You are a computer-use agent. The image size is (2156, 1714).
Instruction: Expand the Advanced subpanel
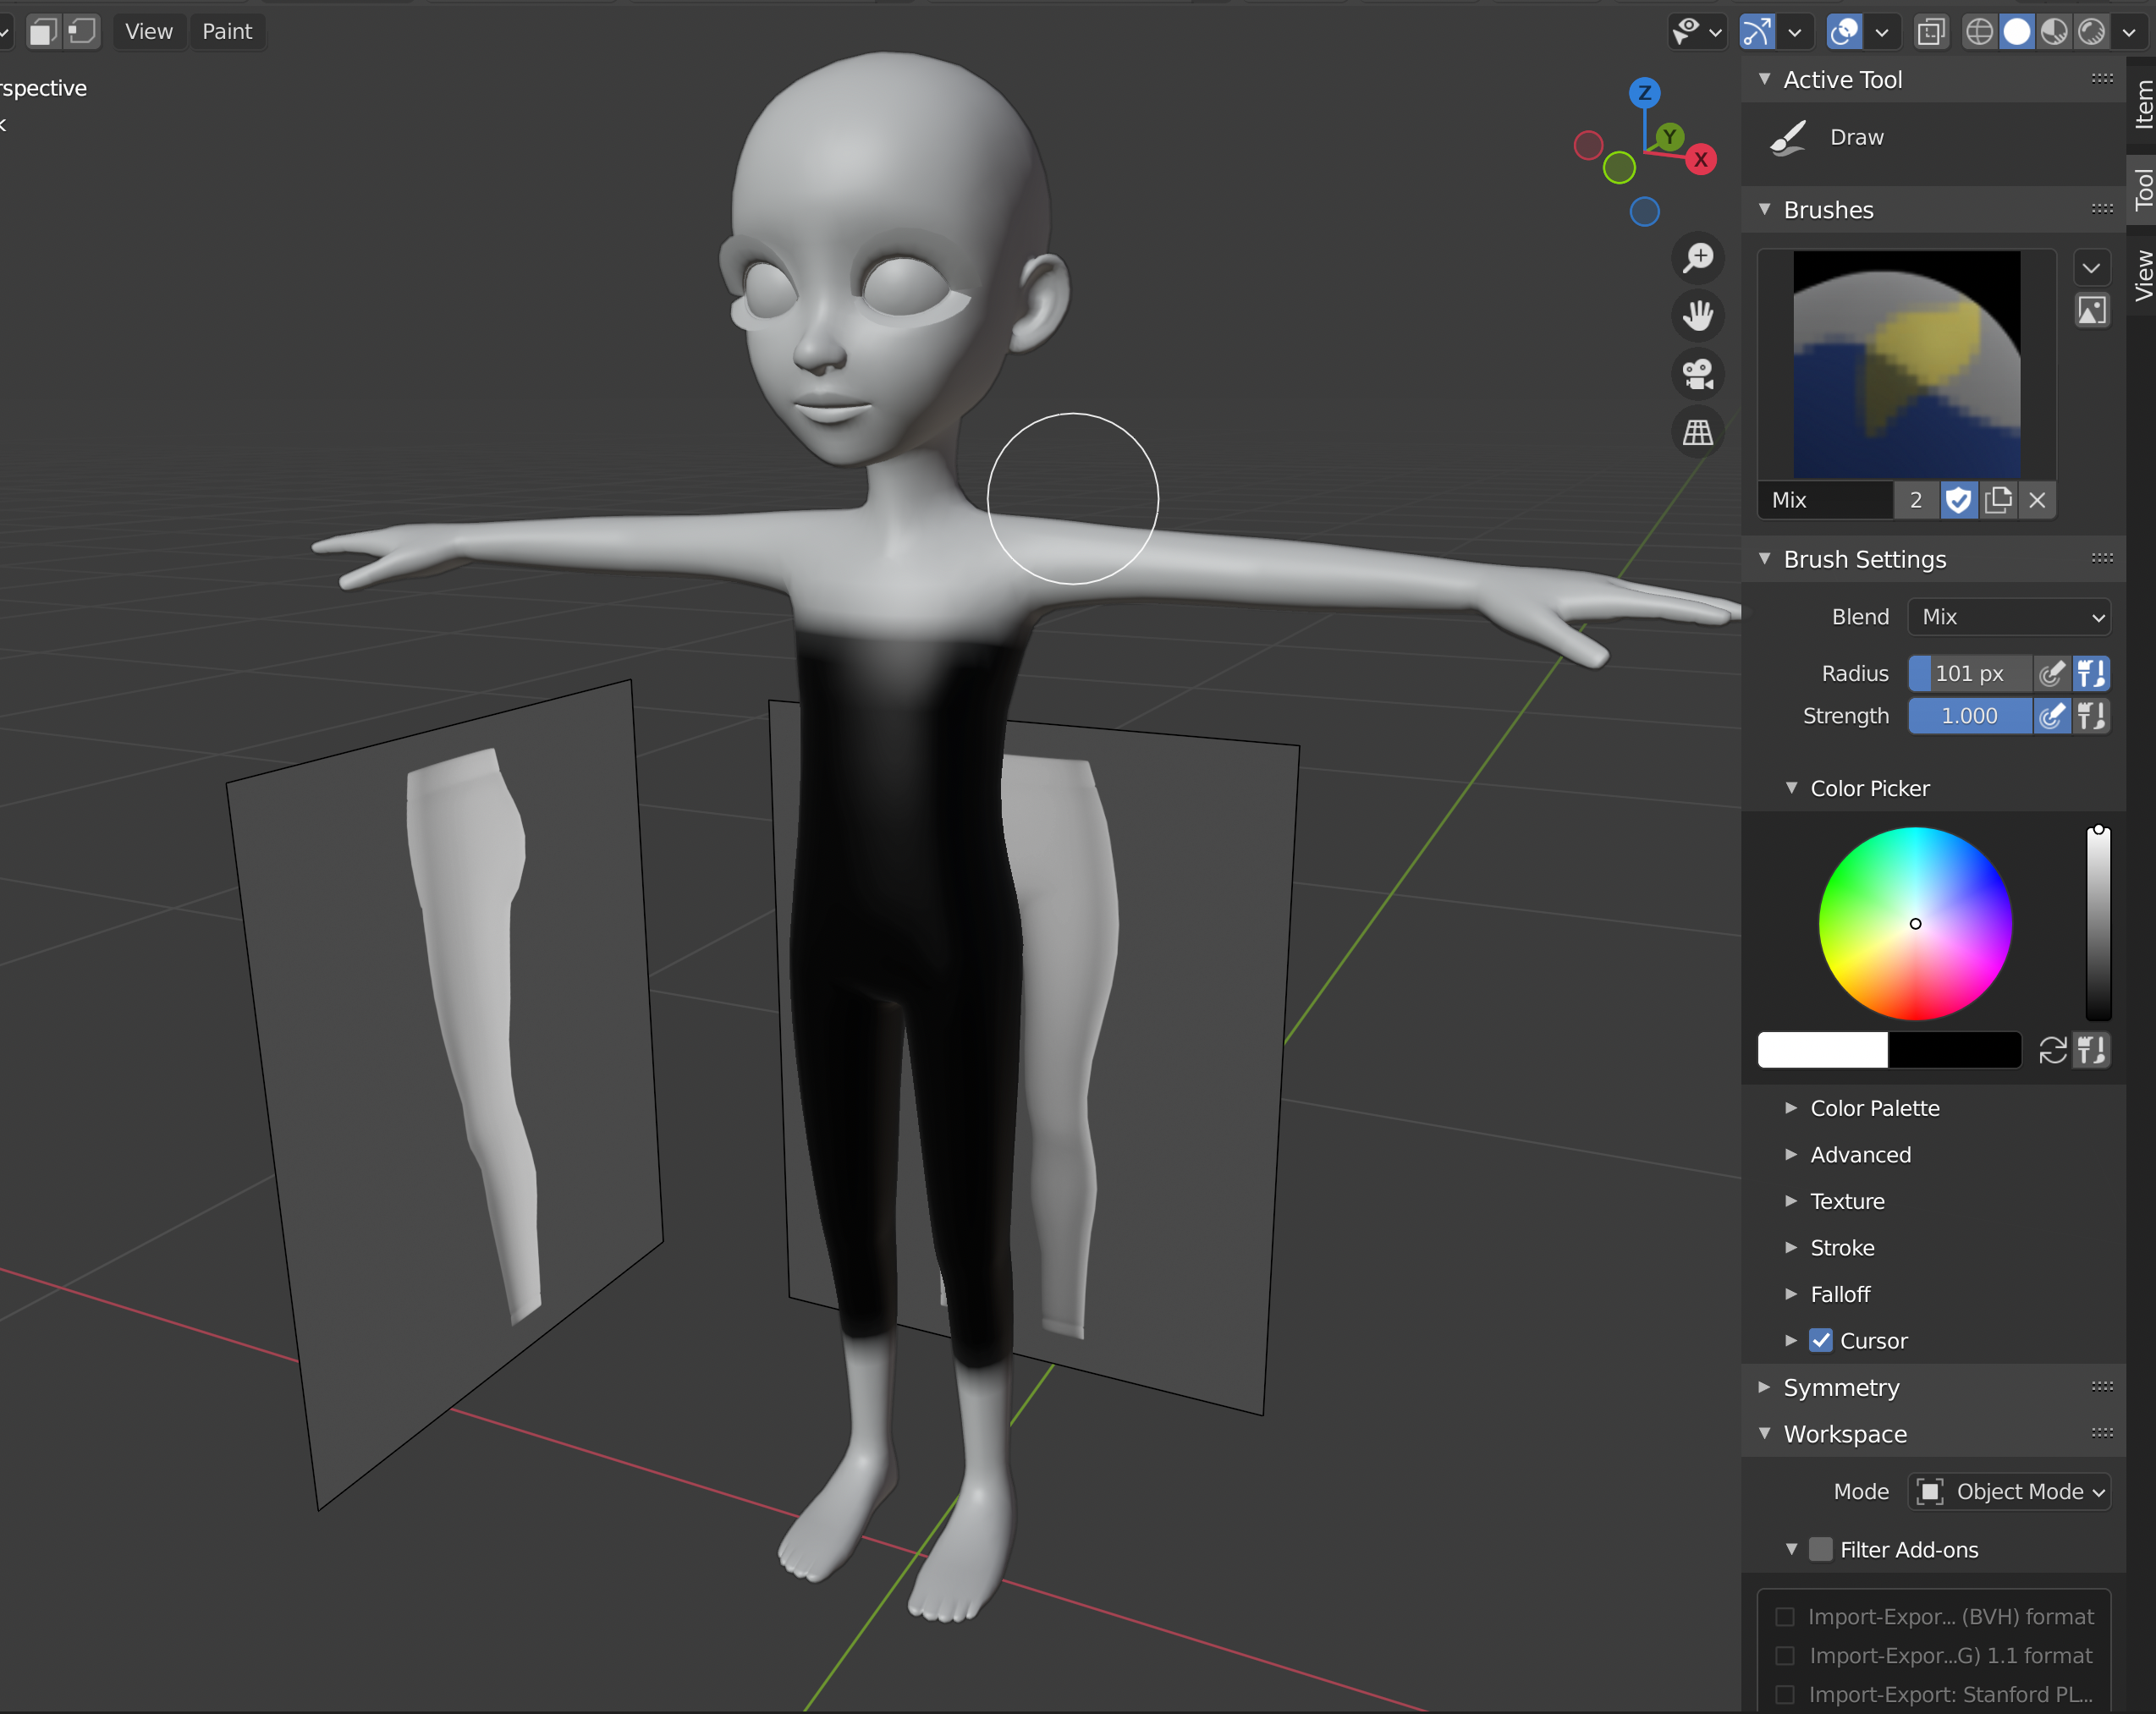click(1860, 1155)
